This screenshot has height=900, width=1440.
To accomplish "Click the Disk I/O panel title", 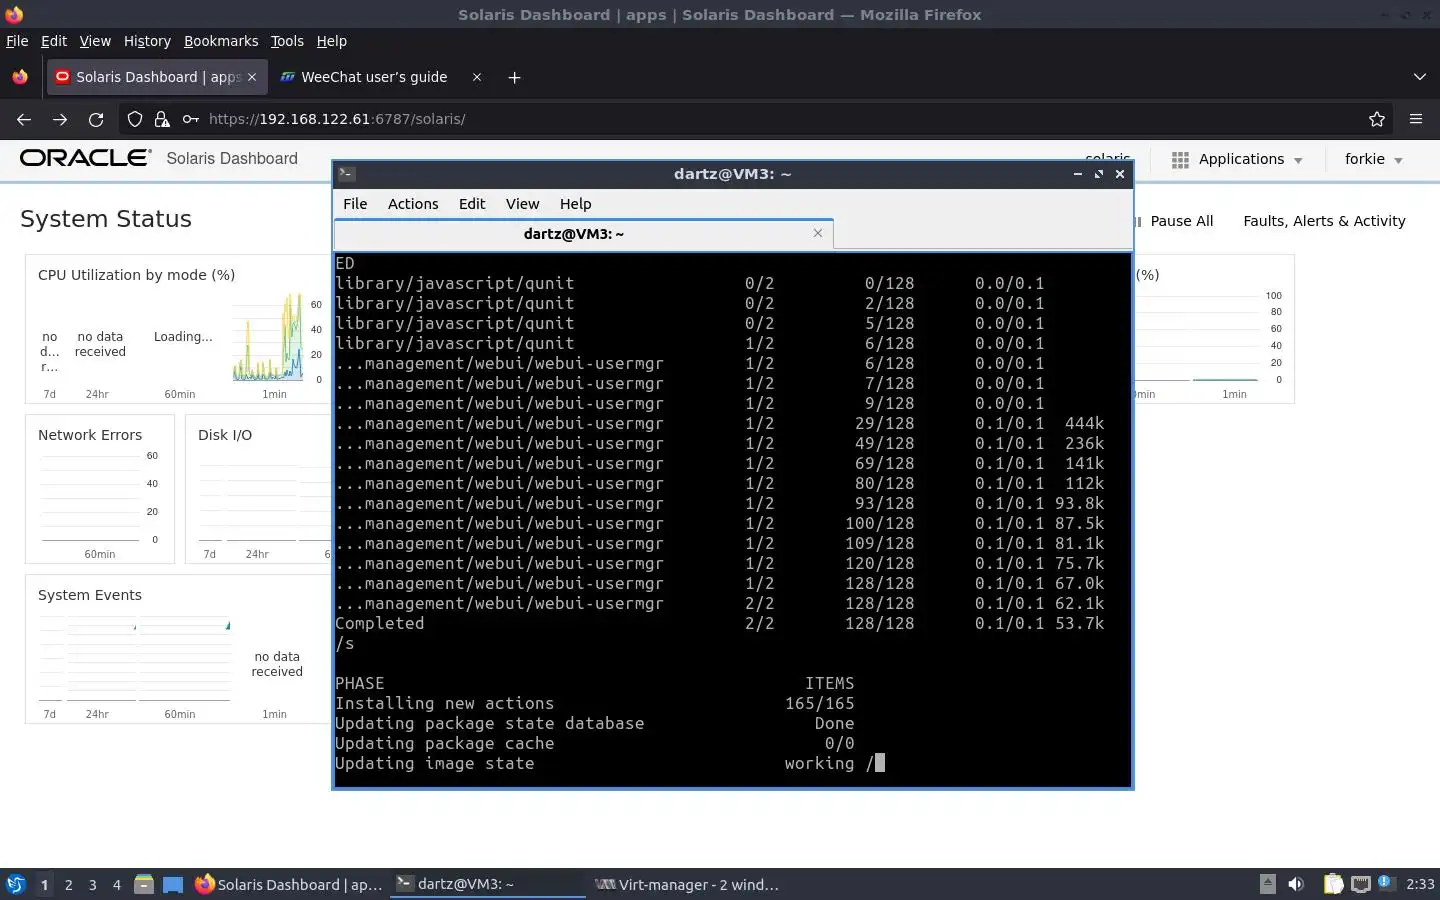I will (x=225, y=435).
